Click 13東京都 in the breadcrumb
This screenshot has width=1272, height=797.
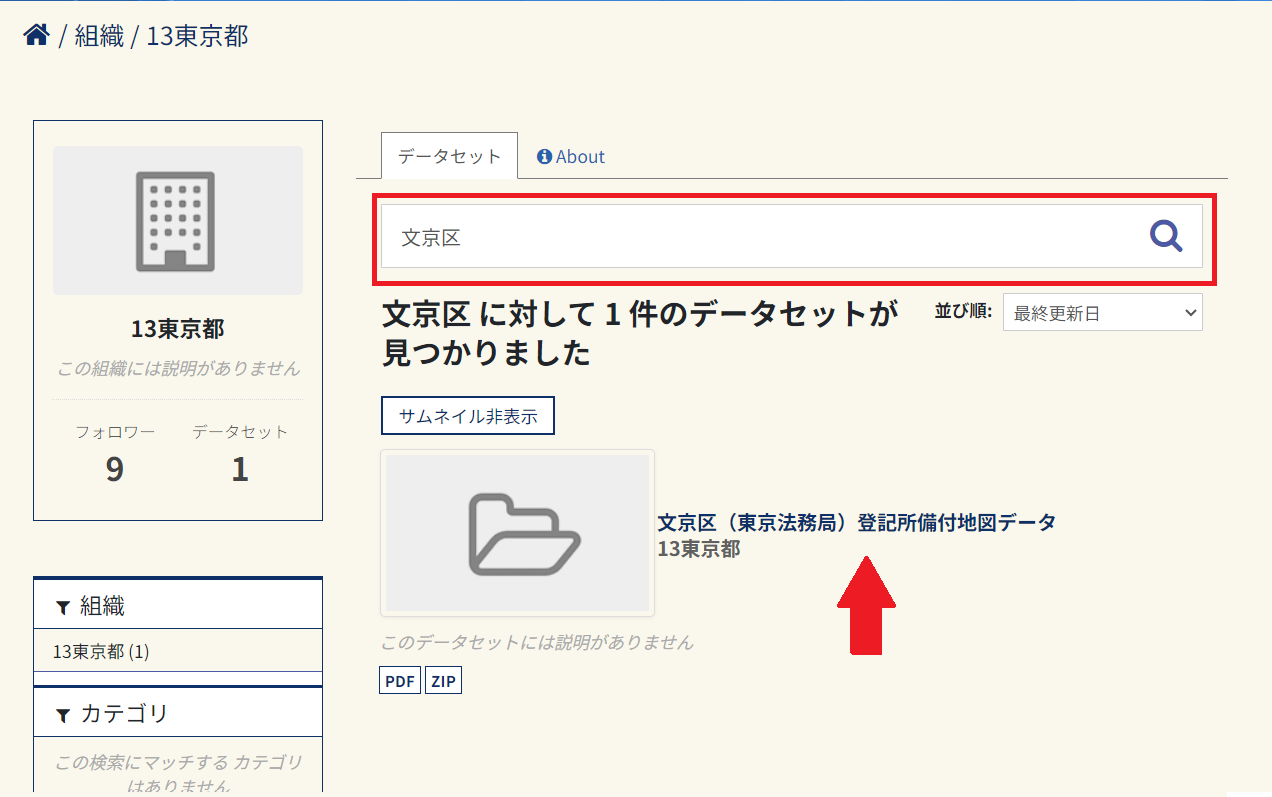click(x=197, y=37)
